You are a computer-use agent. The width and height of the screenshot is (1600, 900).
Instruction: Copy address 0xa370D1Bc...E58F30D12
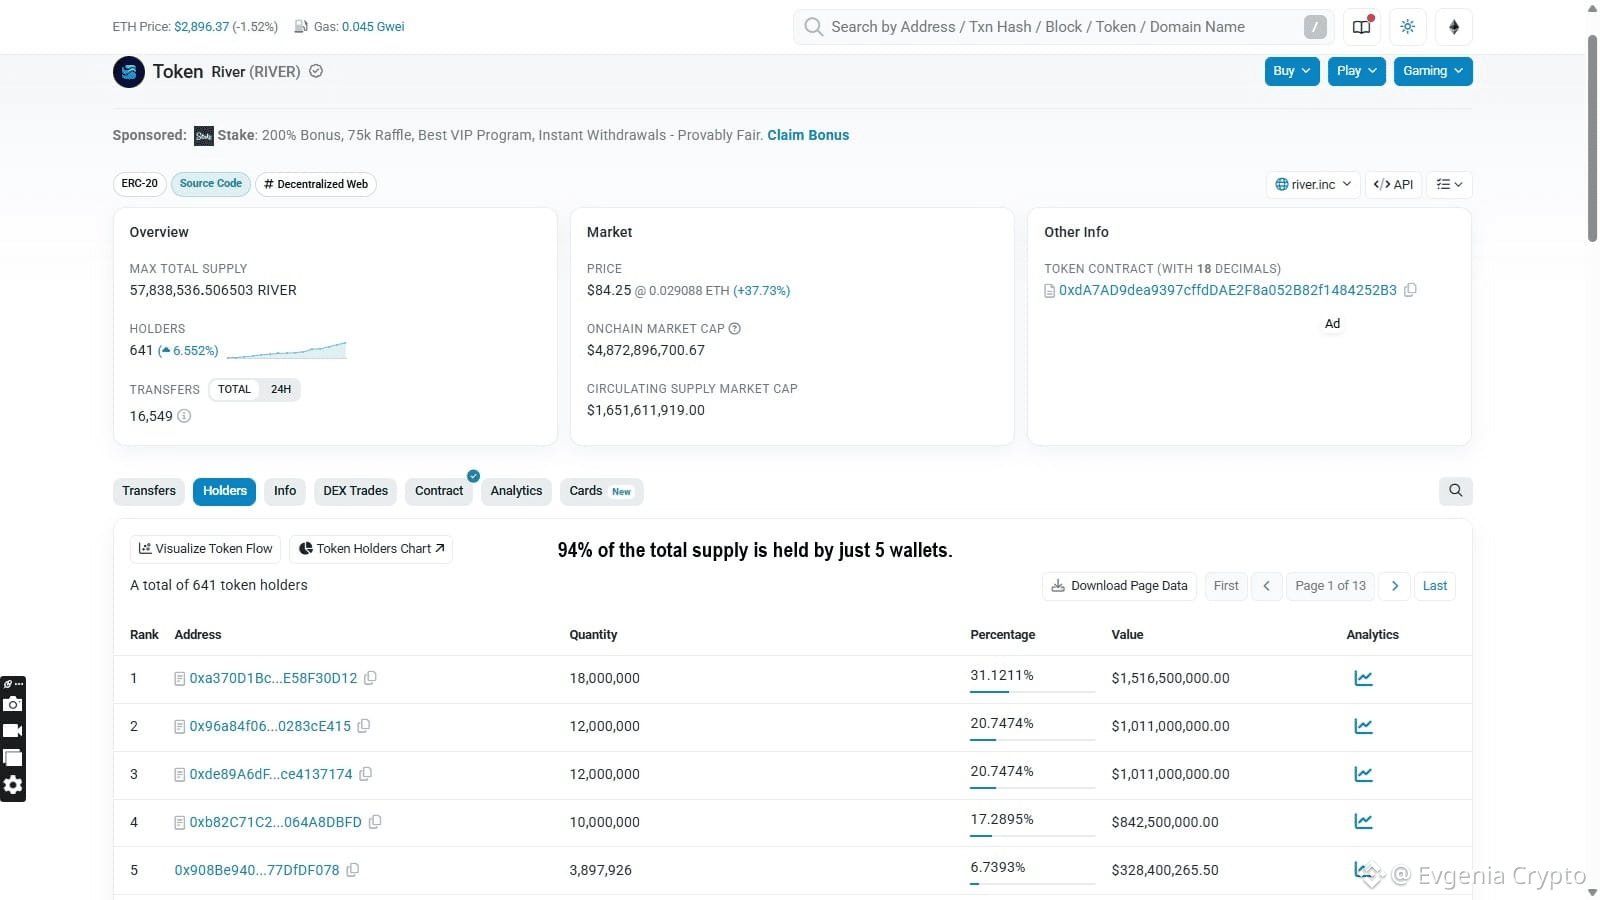pos(370,678)
